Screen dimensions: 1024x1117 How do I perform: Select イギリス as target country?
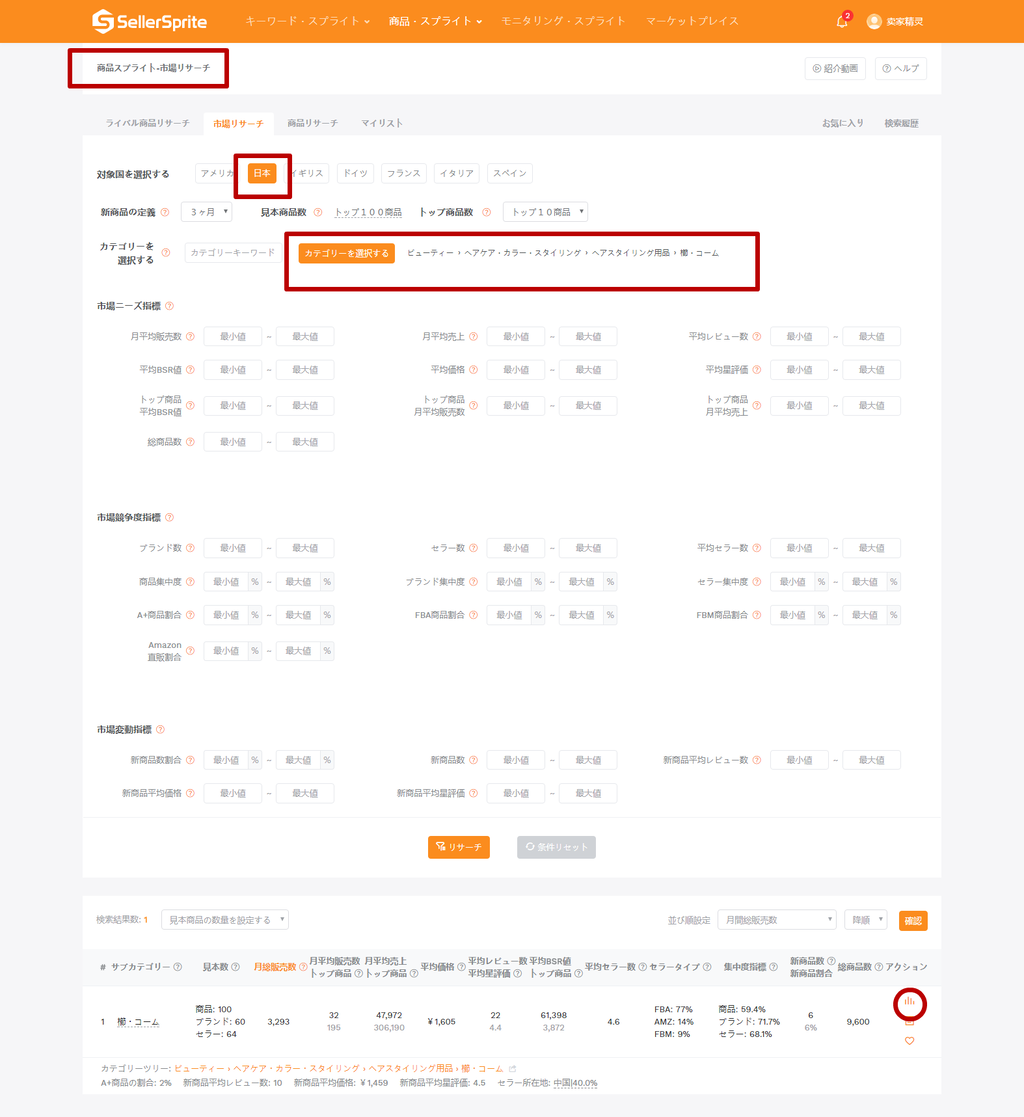coord(307,173)
